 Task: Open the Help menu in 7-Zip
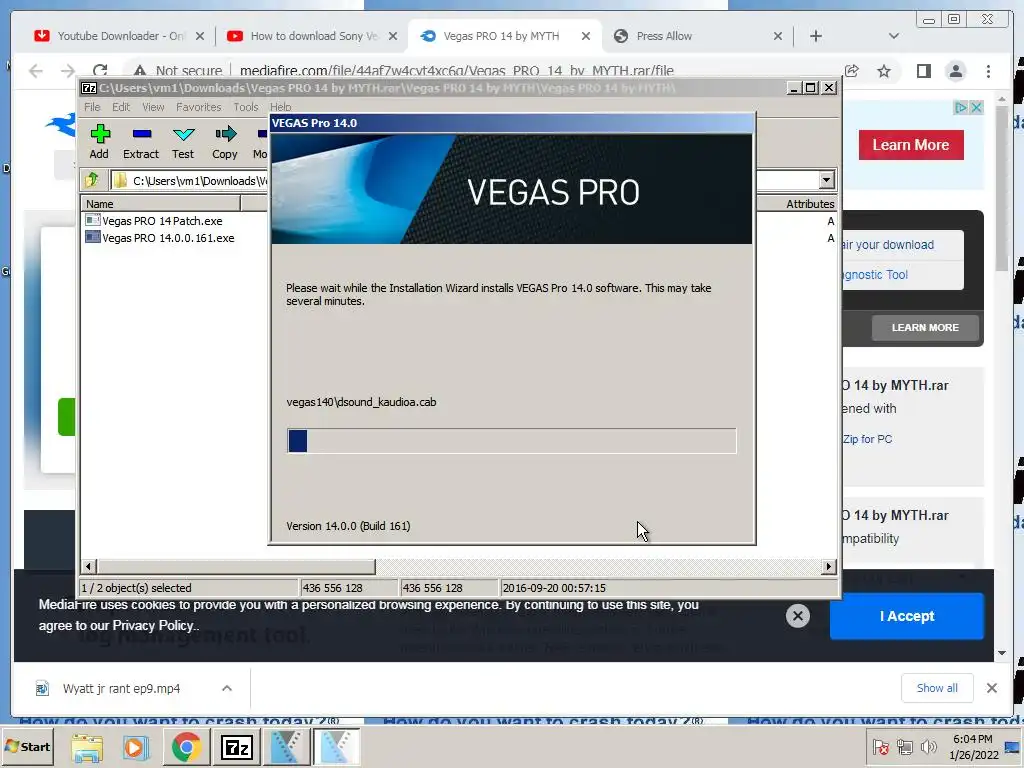pos(280,107)
